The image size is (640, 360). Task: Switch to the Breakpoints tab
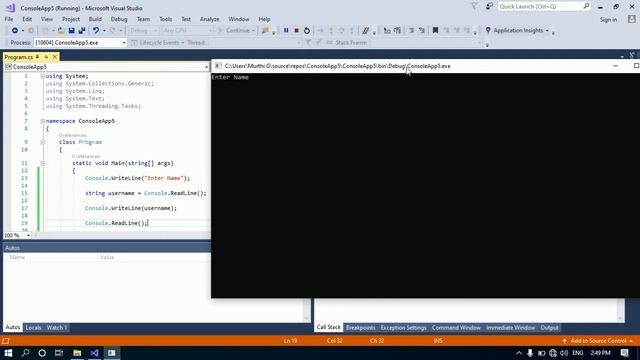360,328
